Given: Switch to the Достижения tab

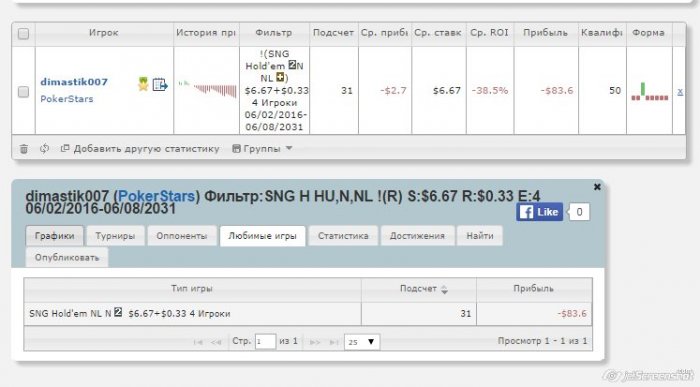Looking at the screenshot, I should point(417,236).
